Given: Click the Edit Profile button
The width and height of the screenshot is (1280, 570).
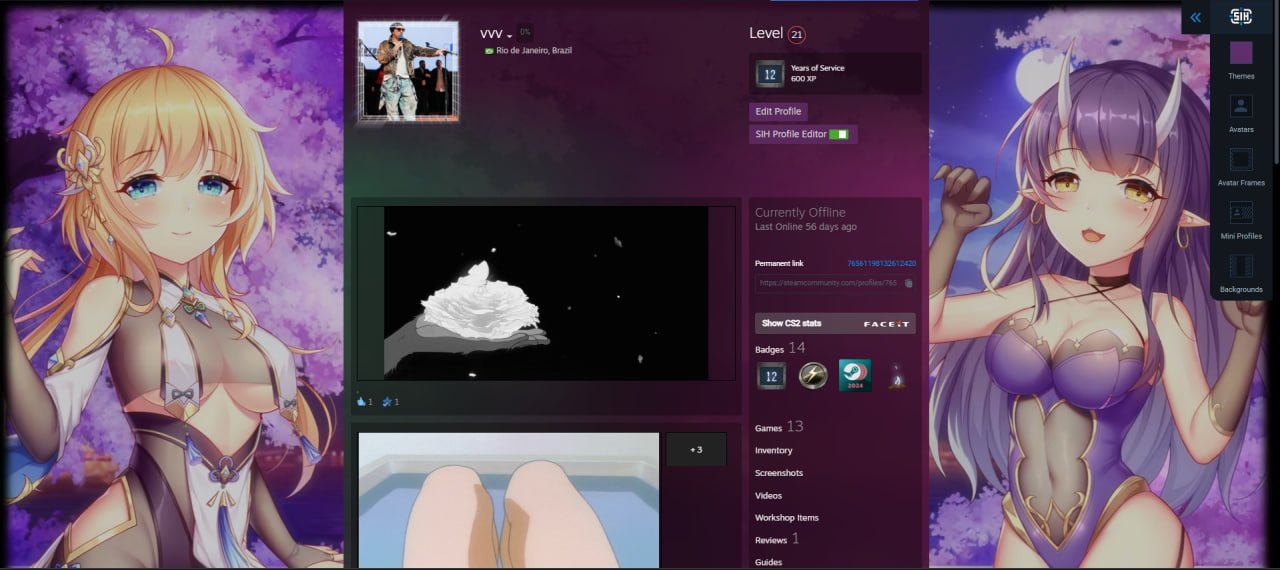Looking at the screenshot, I should tap(778, 111).
